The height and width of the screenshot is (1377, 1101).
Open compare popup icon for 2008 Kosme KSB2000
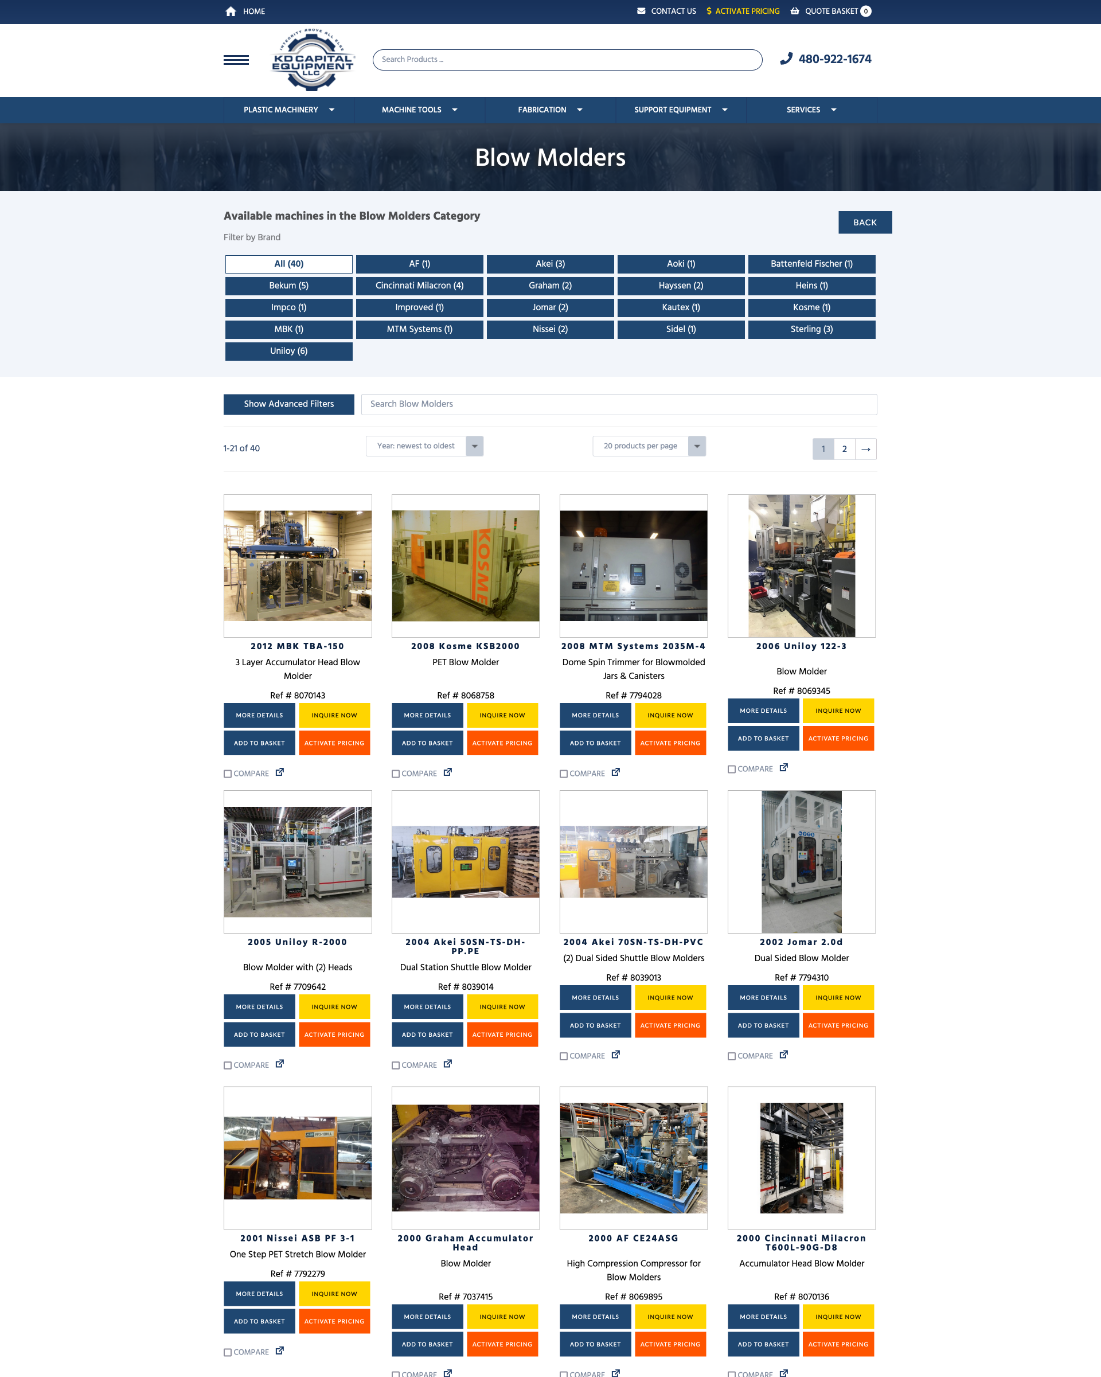[448, 772]
